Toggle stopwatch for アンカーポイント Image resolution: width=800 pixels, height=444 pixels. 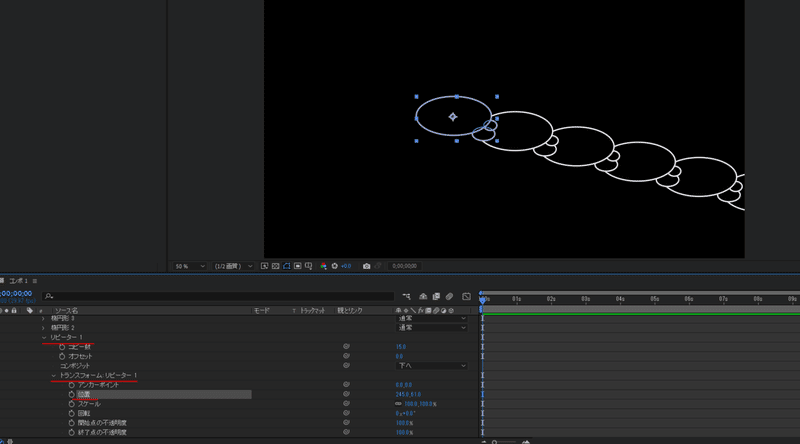point(71,385)
